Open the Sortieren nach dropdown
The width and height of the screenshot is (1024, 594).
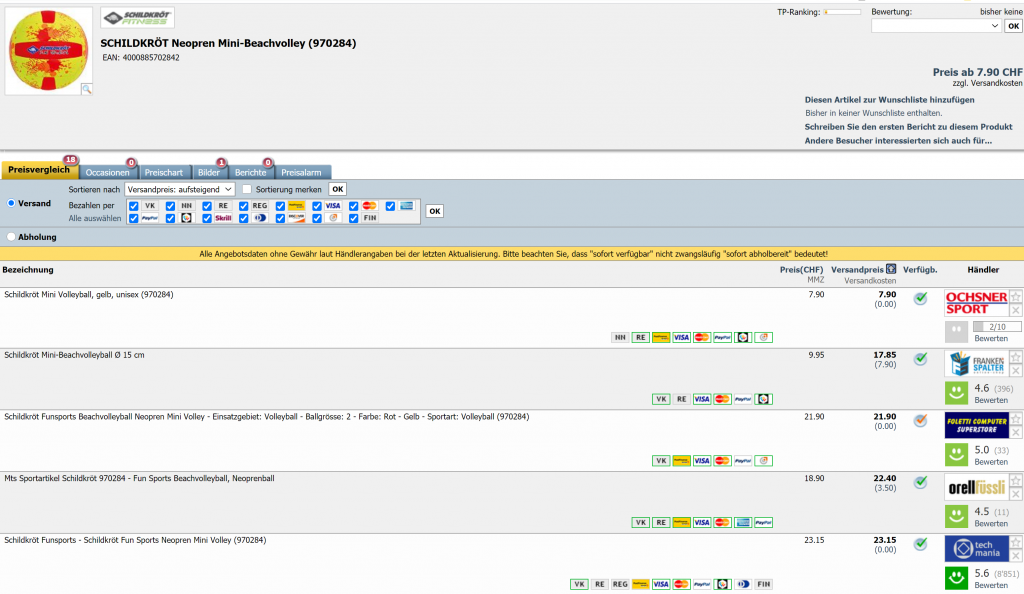179,189
